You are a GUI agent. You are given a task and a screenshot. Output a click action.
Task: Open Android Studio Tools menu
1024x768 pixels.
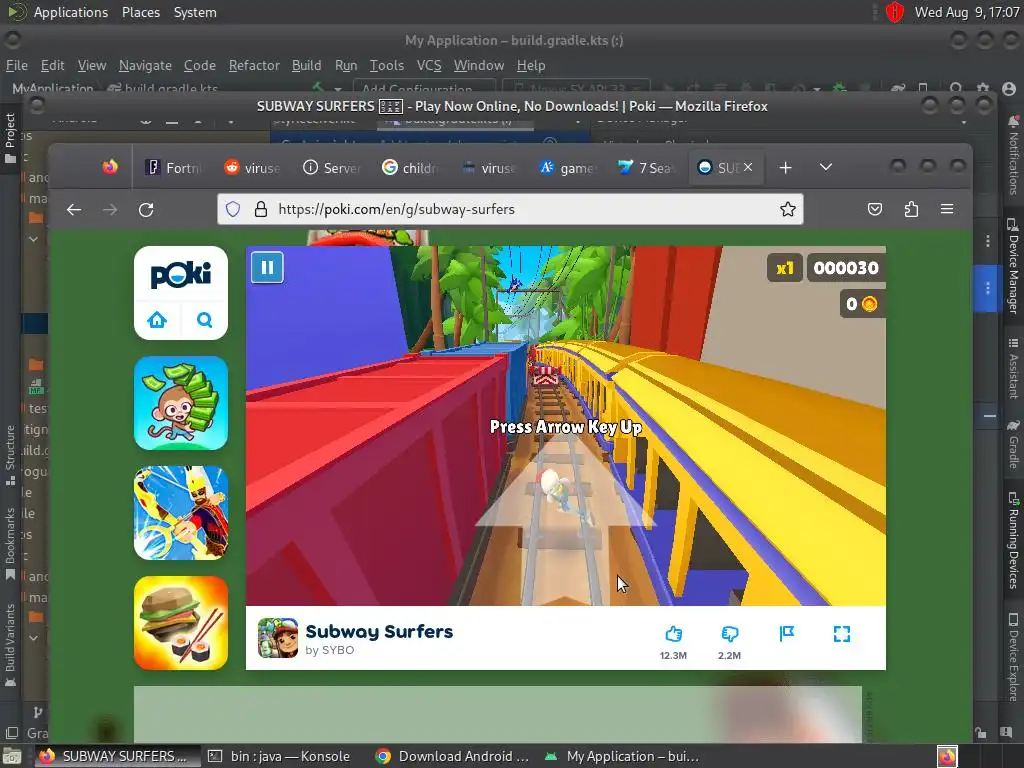(387, 65)
